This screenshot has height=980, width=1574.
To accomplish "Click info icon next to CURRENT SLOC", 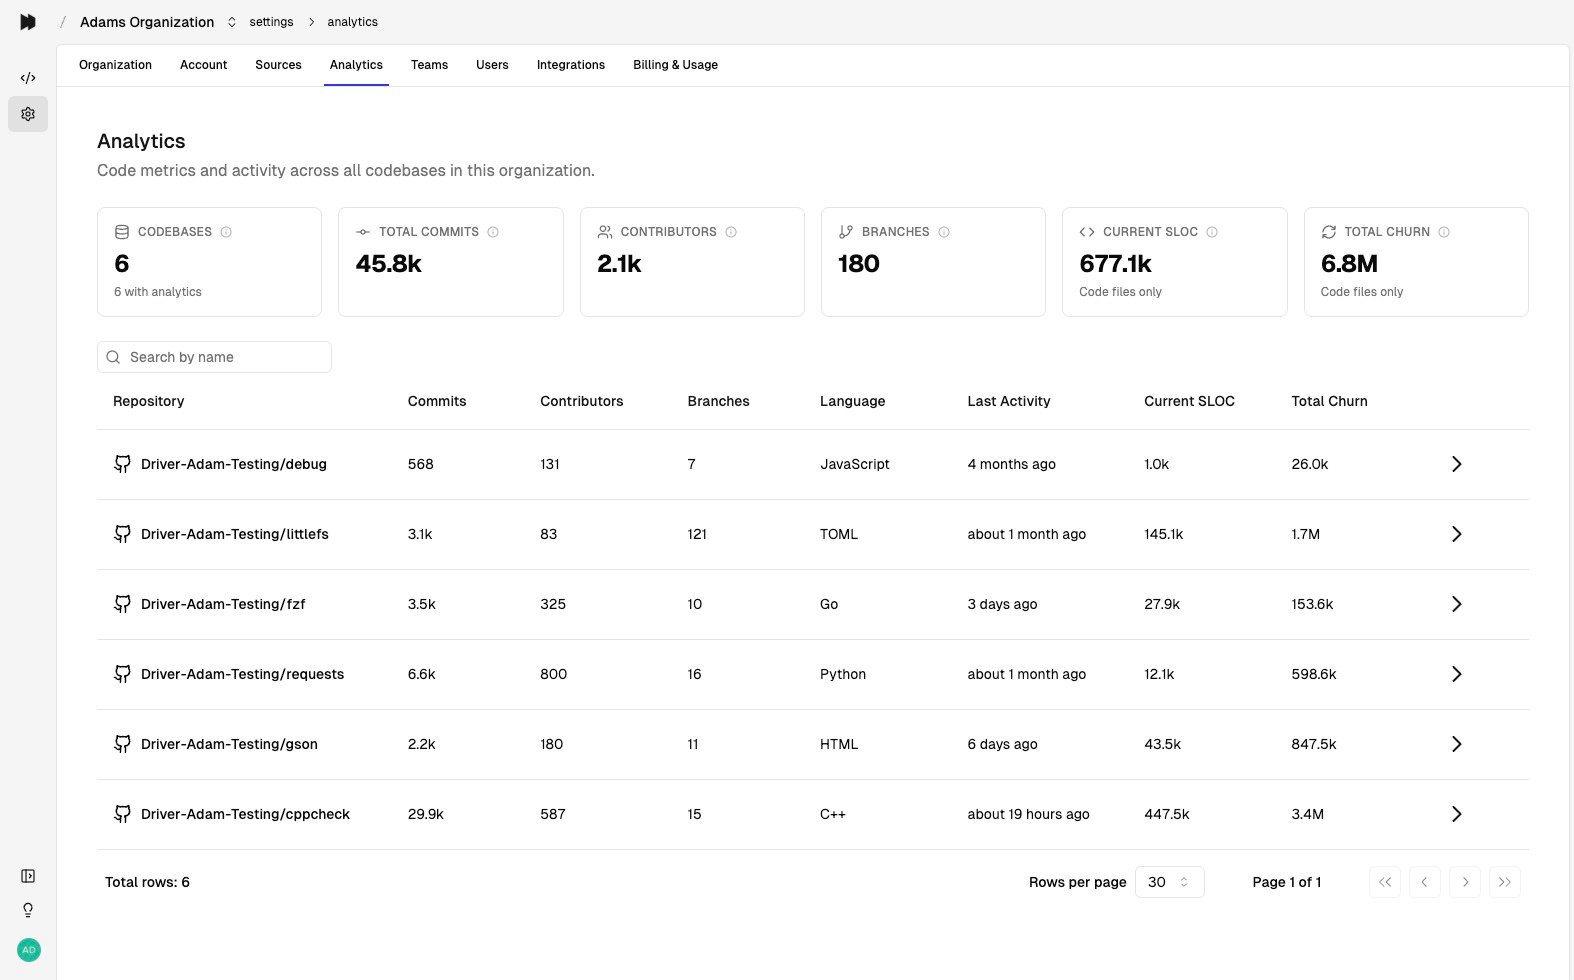I will click(x=1212, y=232).
